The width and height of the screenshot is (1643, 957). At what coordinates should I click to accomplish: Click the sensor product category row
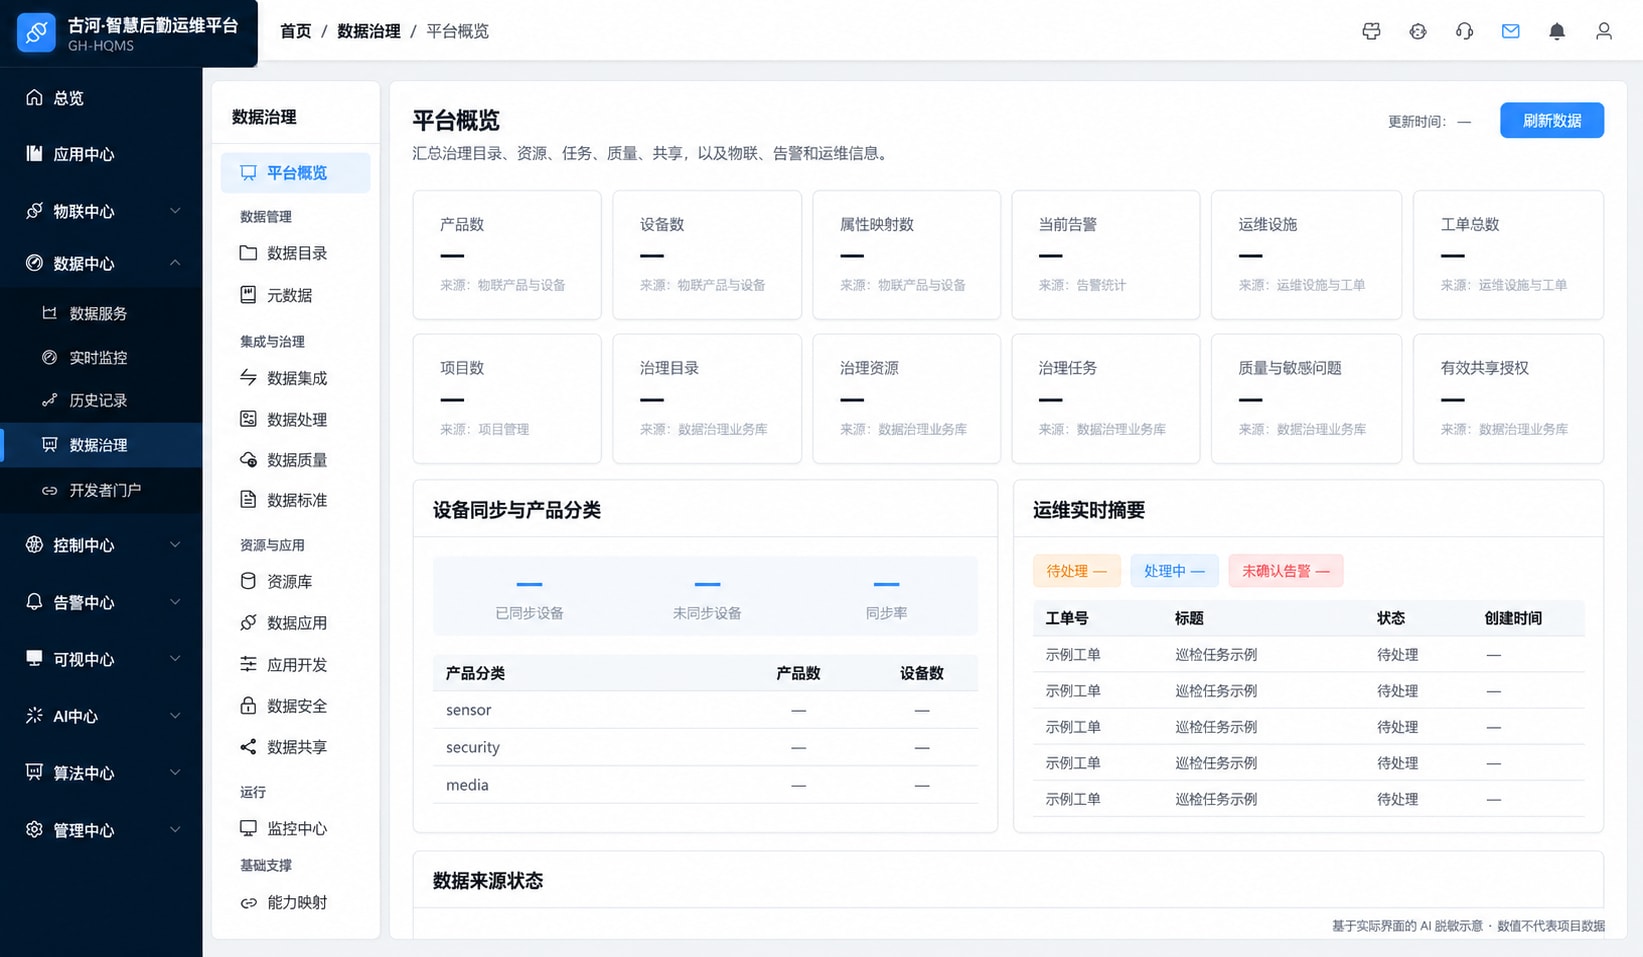pos(705,710)
